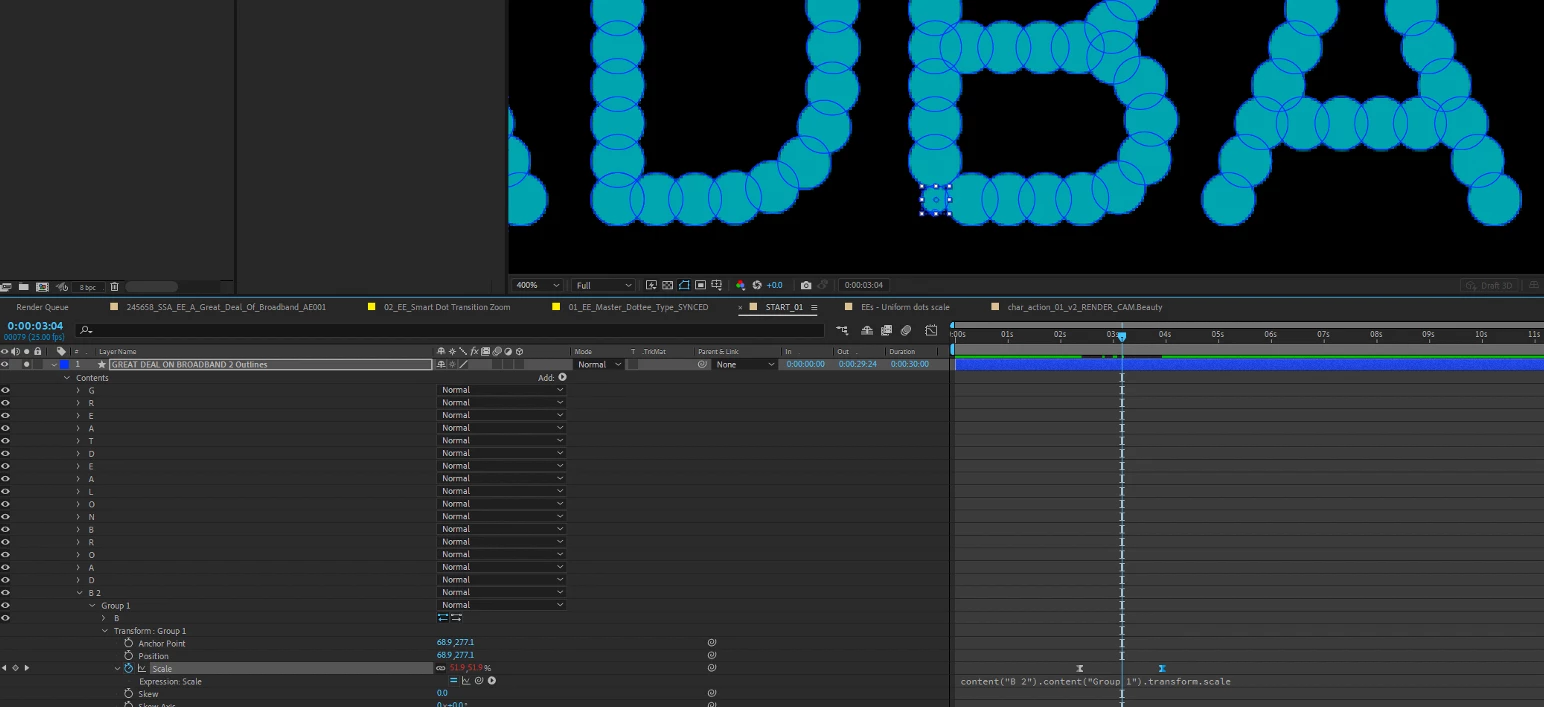The image size is (1544, 707).
Task: Click the Anchor Point property pick whip
Action: pos(712,643)
